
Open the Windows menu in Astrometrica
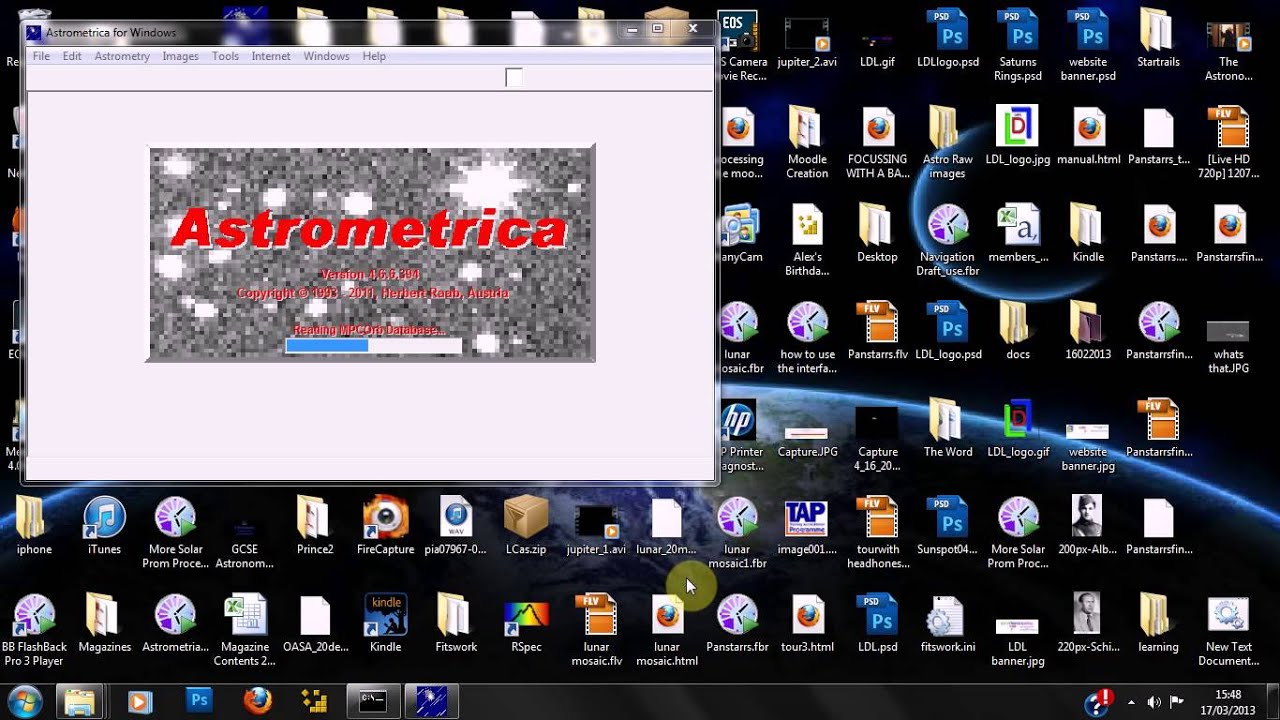[x=327, y=56]
